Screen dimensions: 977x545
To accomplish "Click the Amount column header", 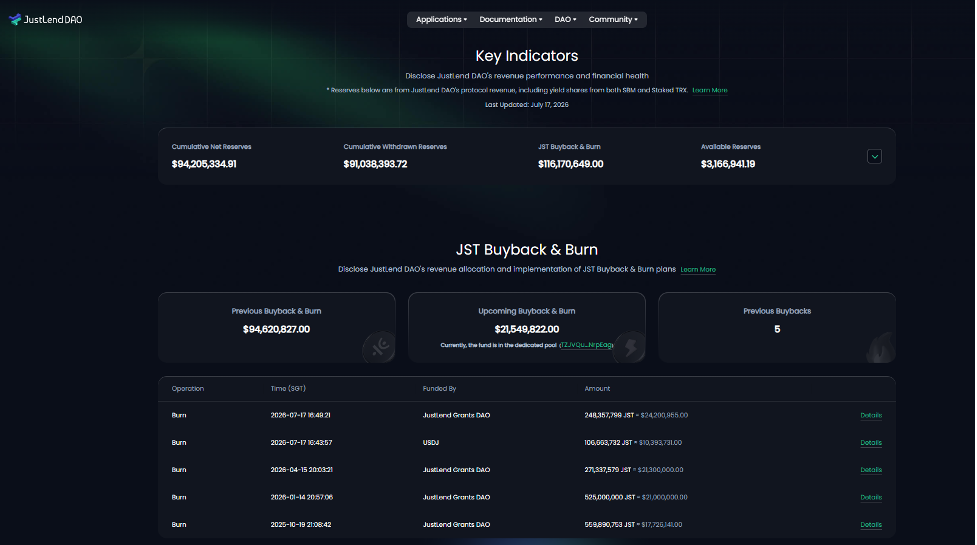I will (x=597, y=389).
